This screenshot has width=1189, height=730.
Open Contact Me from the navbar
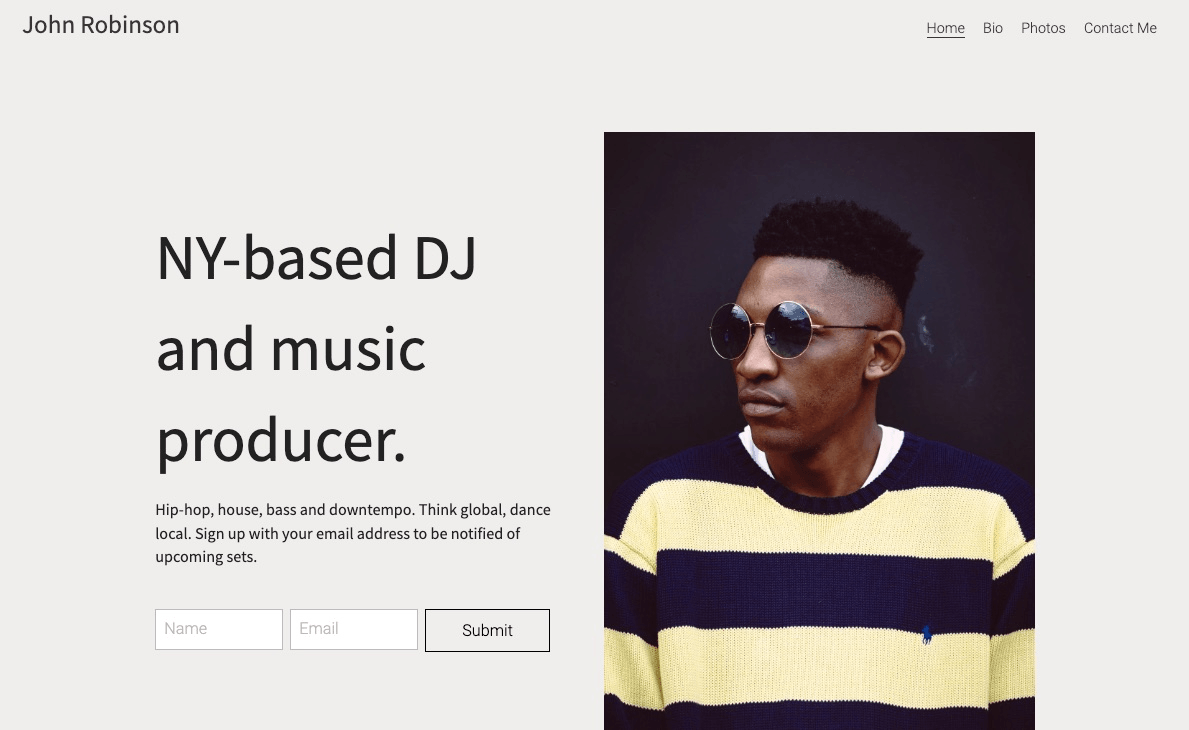point(1120,28)
